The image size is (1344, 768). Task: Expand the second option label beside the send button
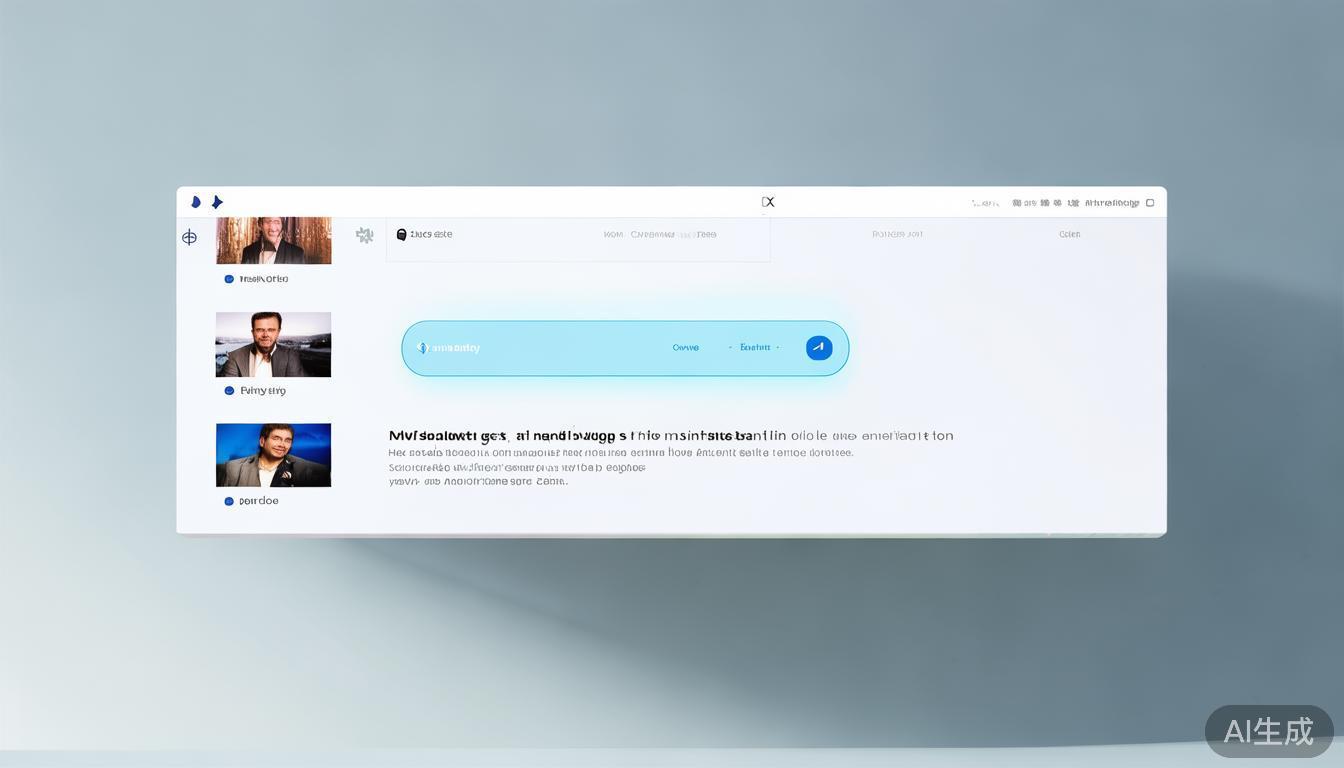(x=755, y=348)
